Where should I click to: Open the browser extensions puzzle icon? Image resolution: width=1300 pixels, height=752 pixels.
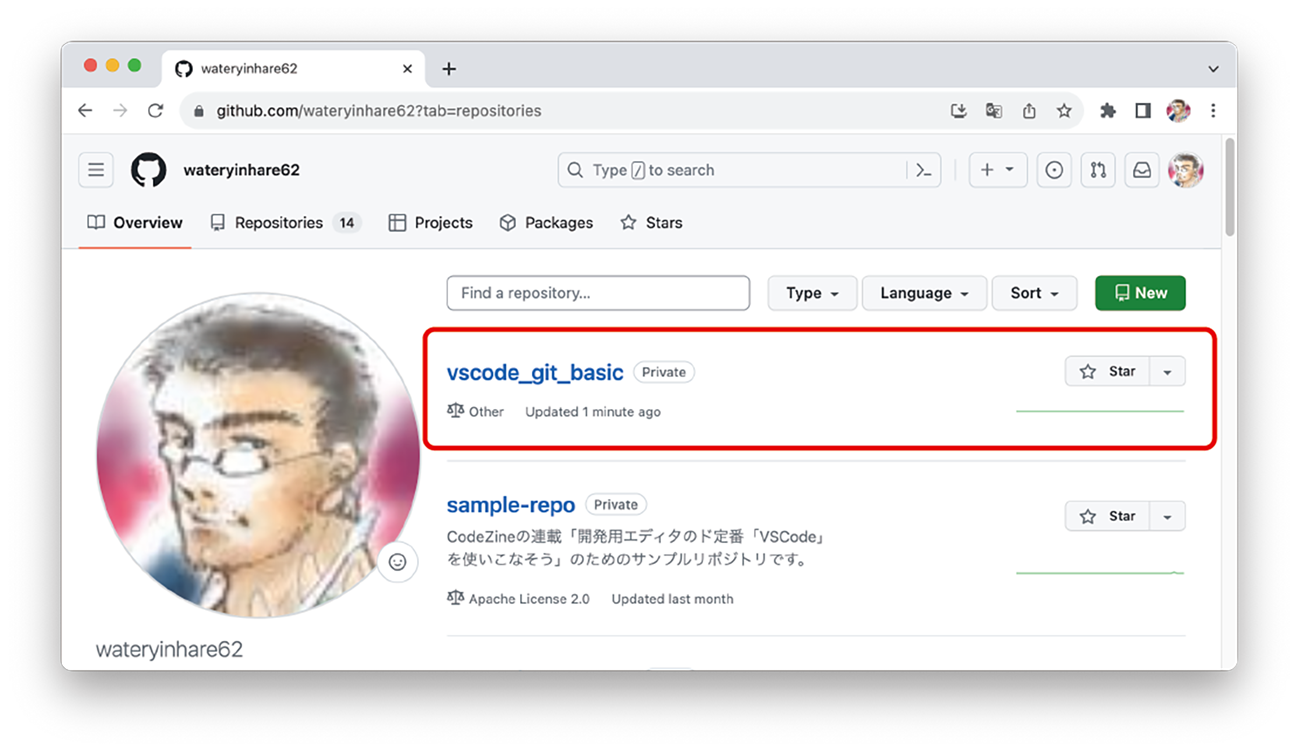pos(1108,111)
